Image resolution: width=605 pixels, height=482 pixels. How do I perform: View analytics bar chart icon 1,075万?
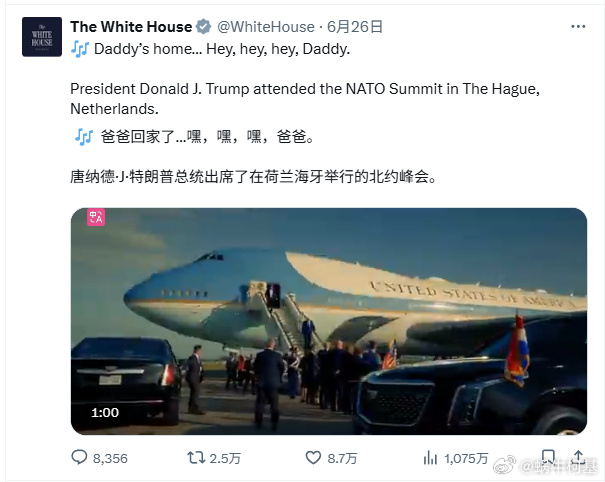click(430, 458)
